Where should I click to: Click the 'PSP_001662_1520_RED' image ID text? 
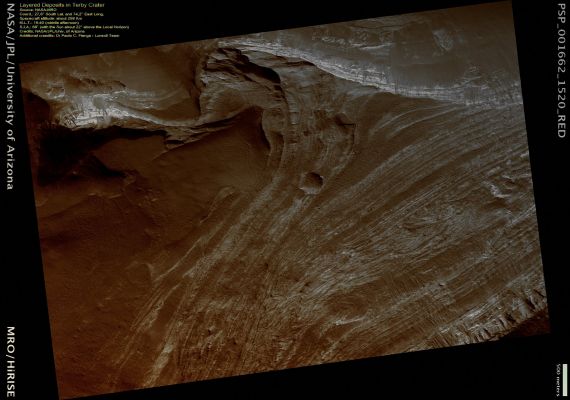point(561,70)
